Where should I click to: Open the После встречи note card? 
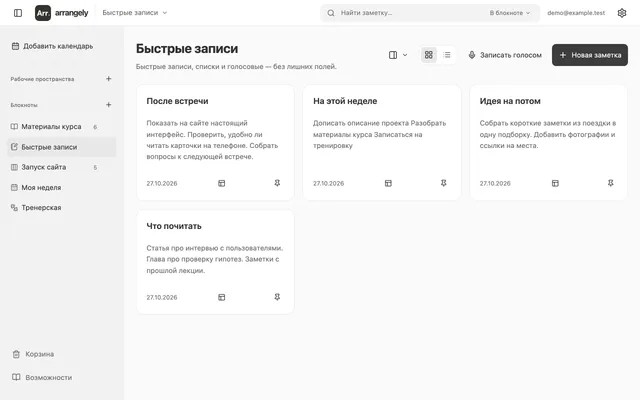click(215, 142)
